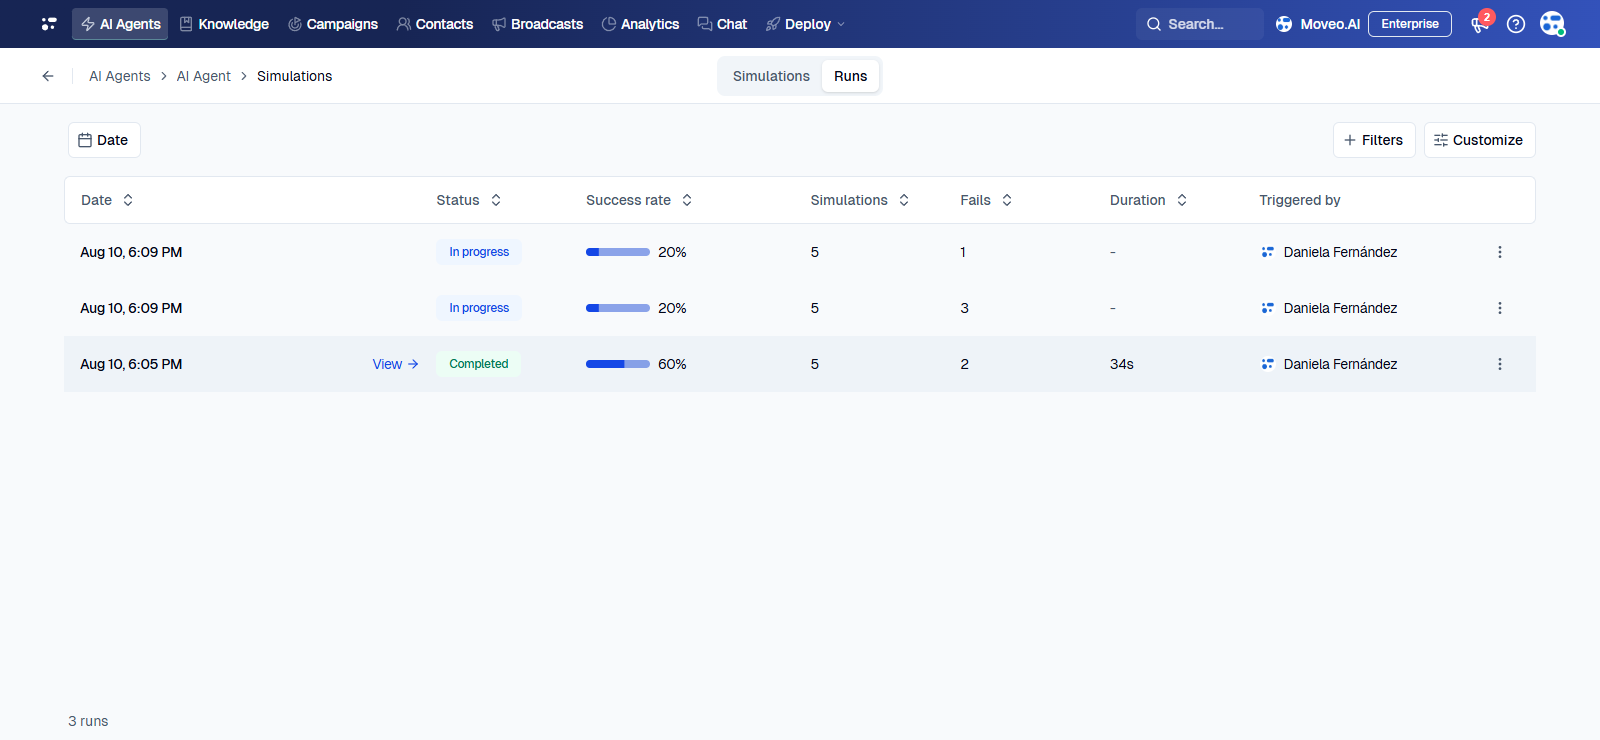Image resolution: width=1600 pixels, height=740 pixels.
Task: Click the 60% value text
Action: click(672, 364)
